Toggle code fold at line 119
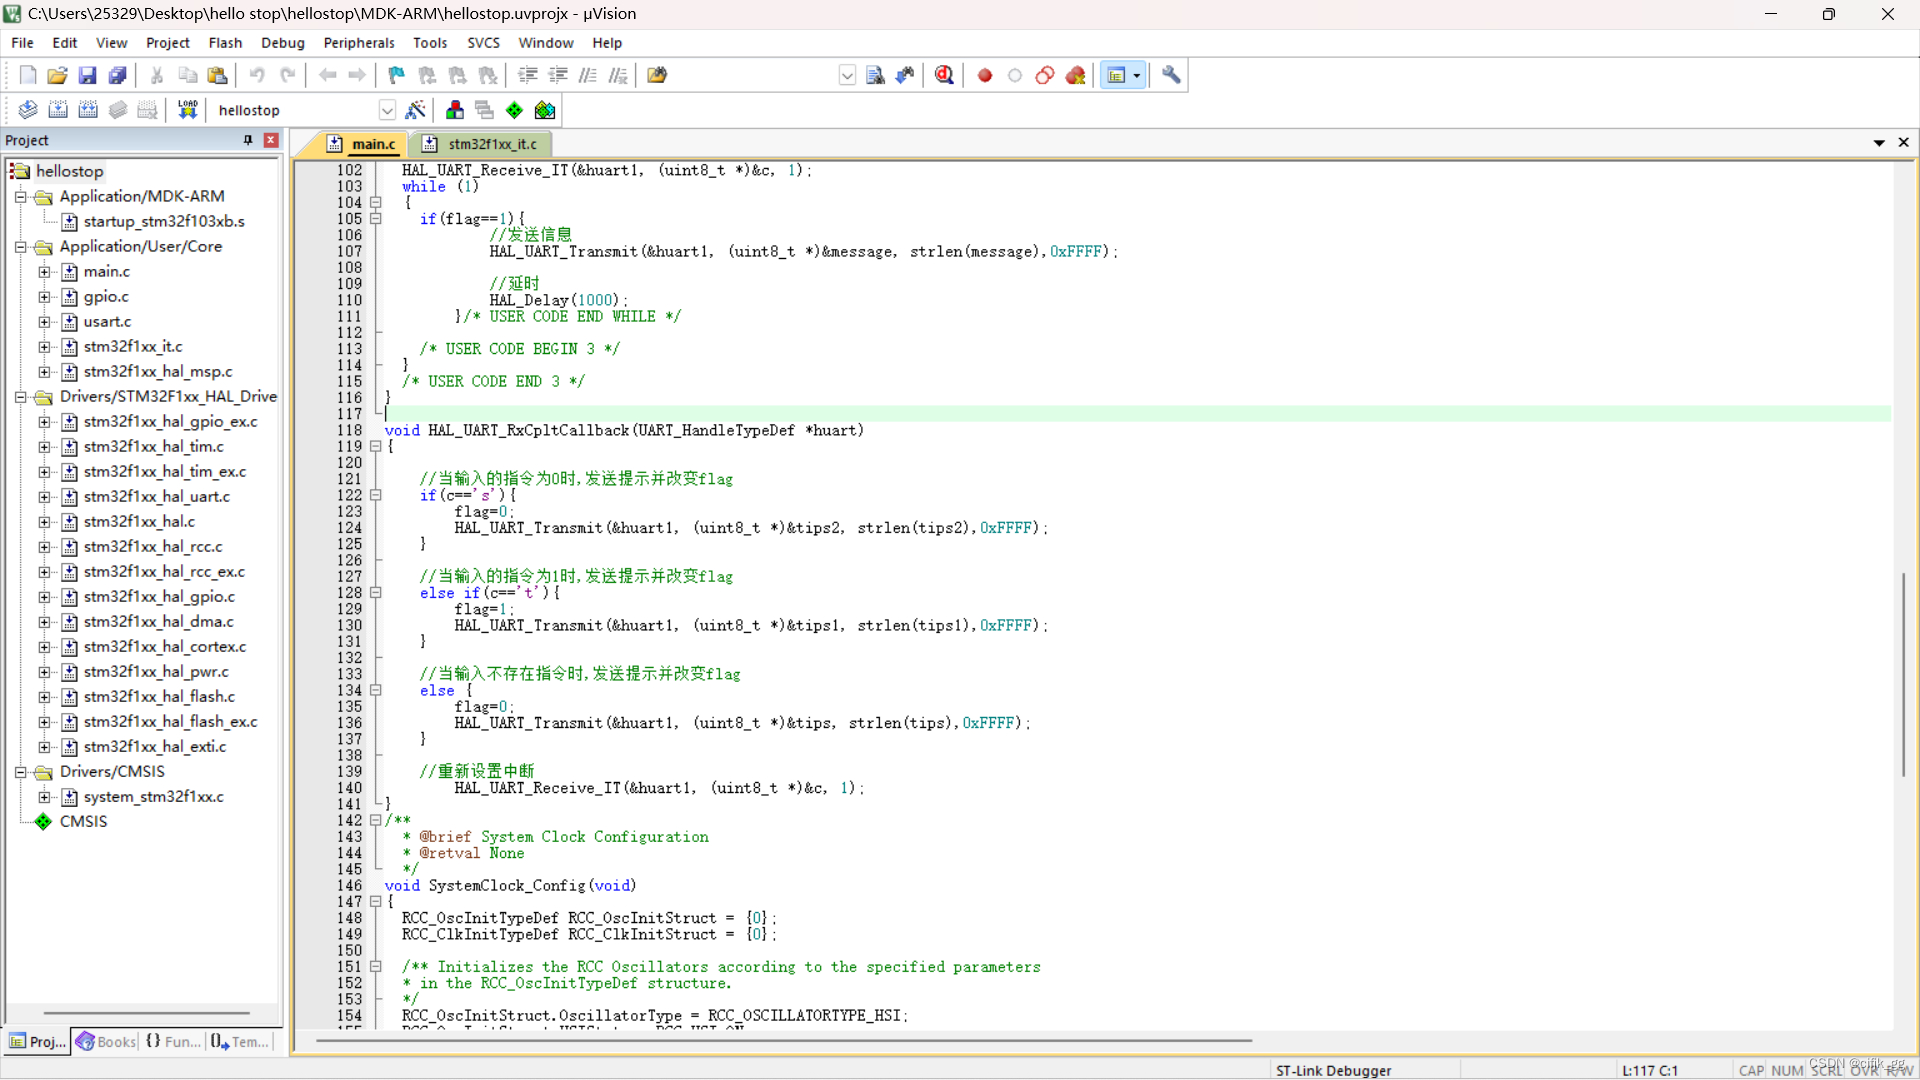Image resolution: width=1920 pixels, height=1080 pixels. pyautogui.click(x=376, y=447)
